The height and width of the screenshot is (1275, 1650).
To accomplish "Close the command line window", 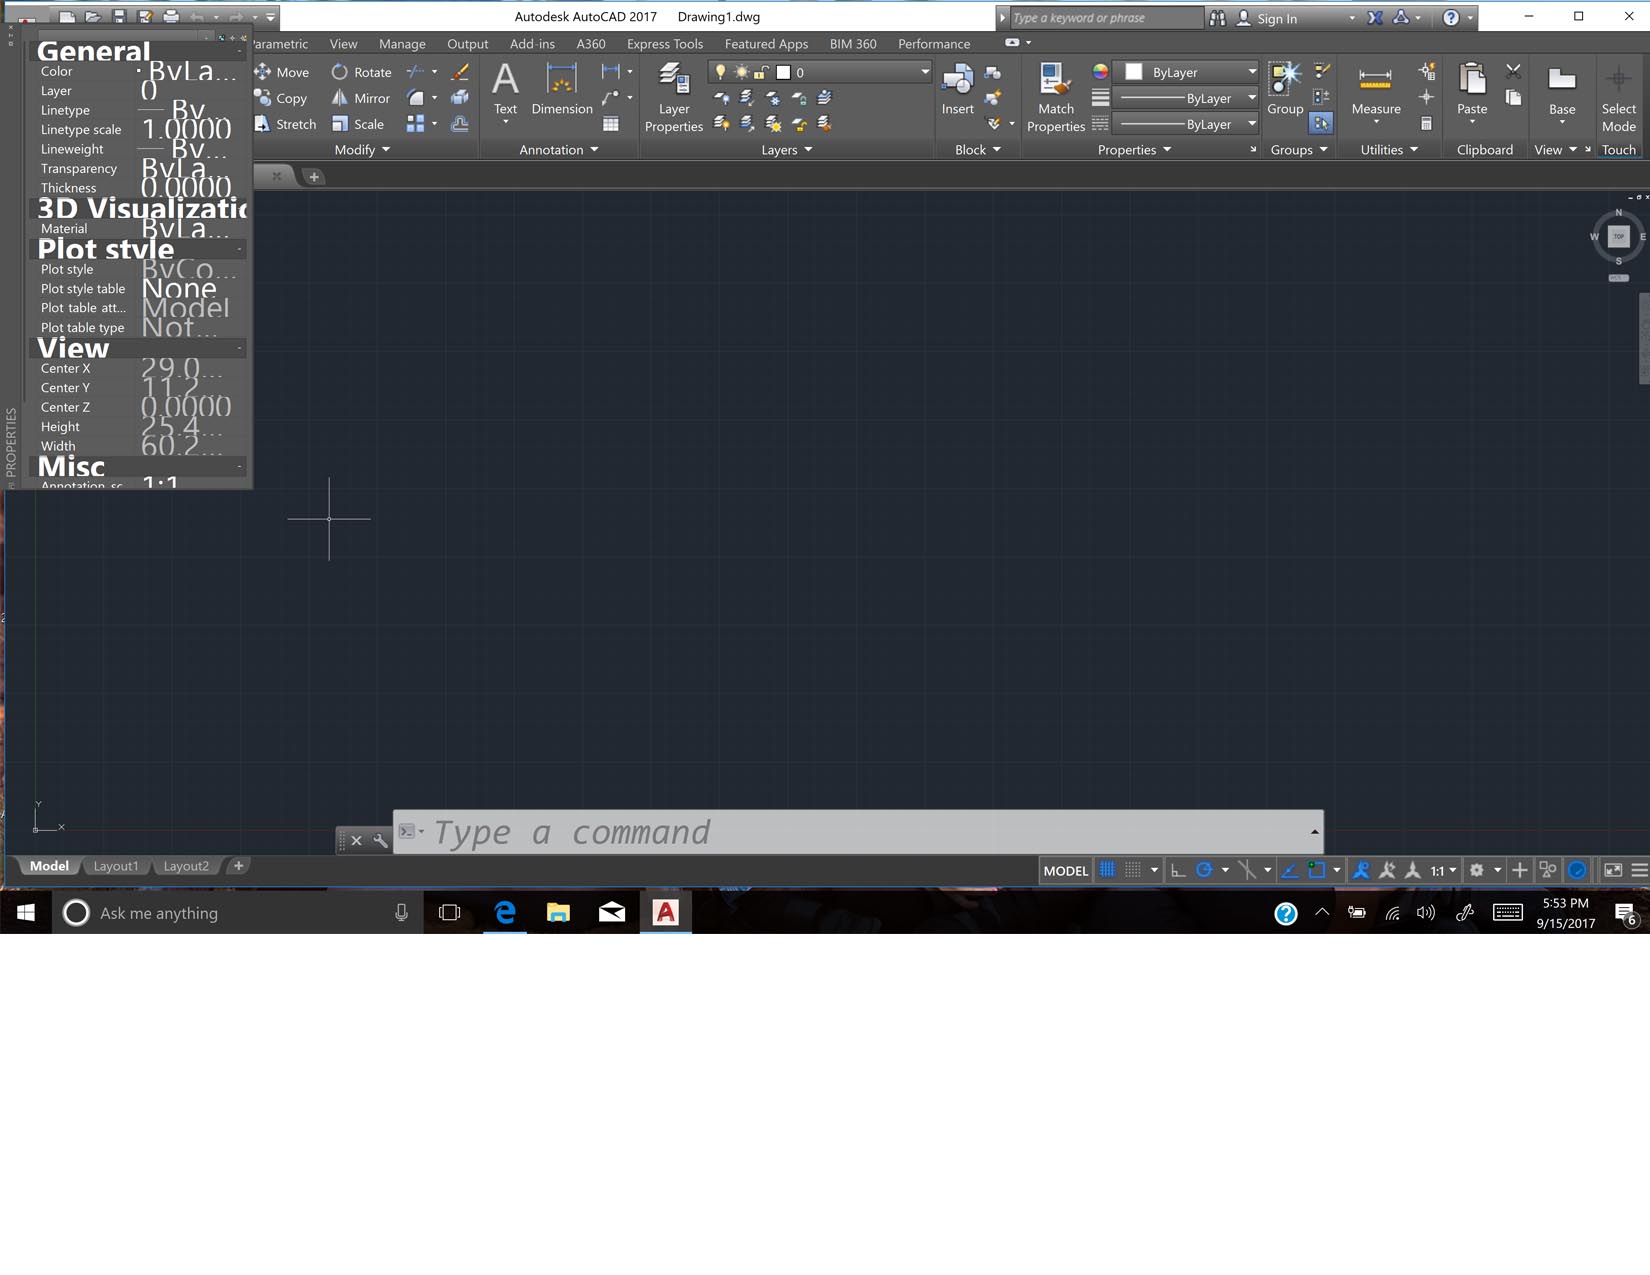I will pyautogui.click(x=356, y=840).
